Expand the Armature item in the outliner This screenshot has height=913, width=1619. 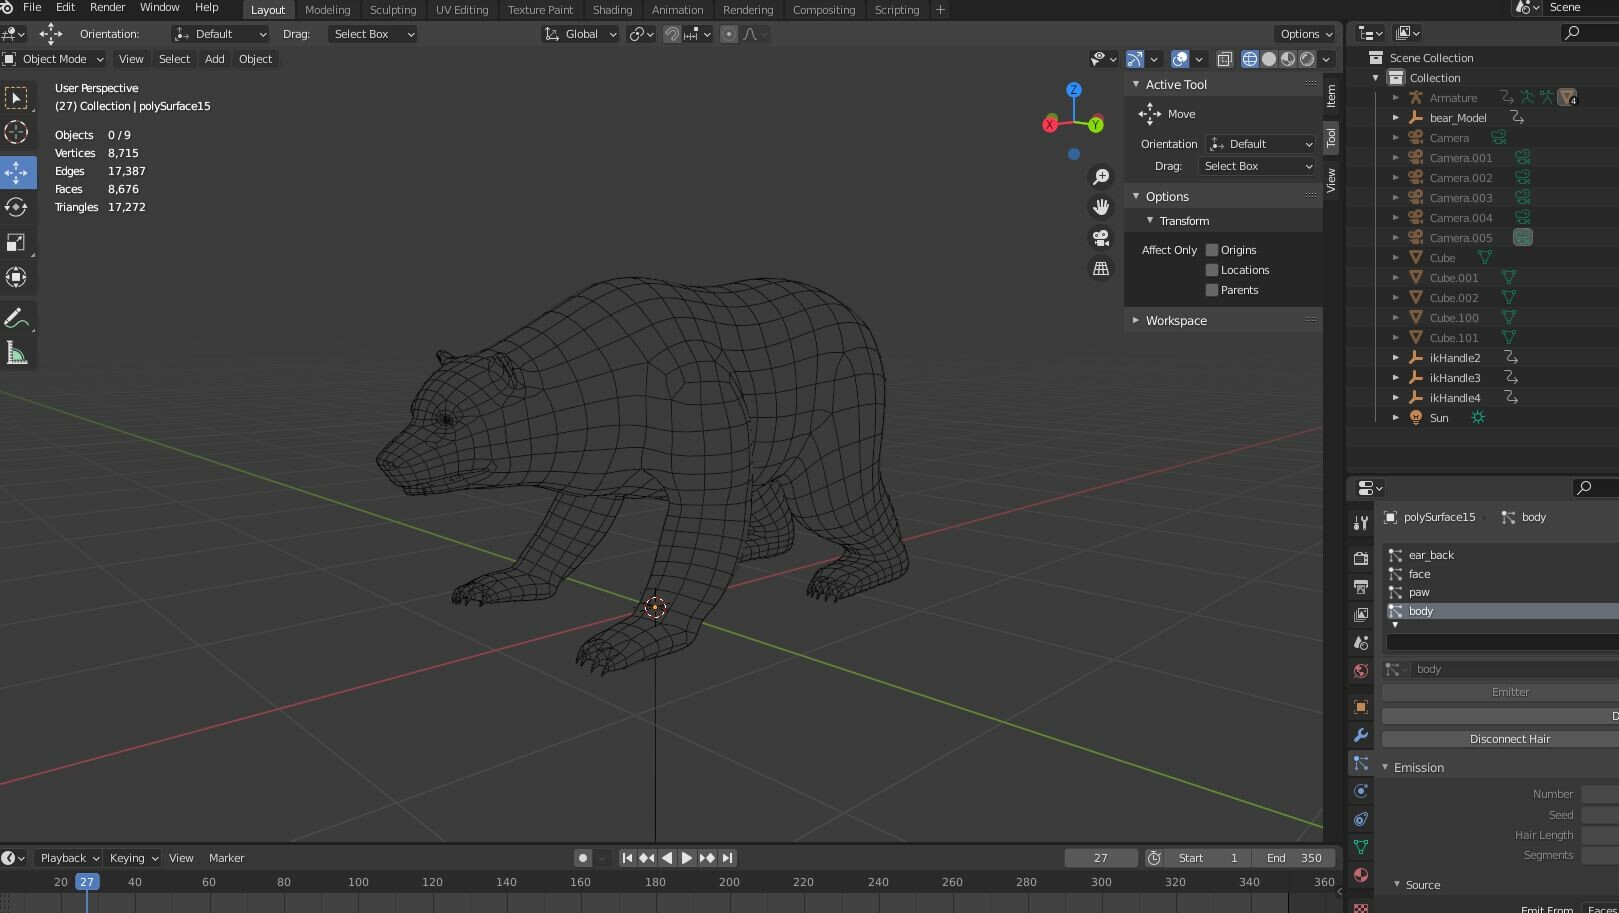tap(1396, 97)
